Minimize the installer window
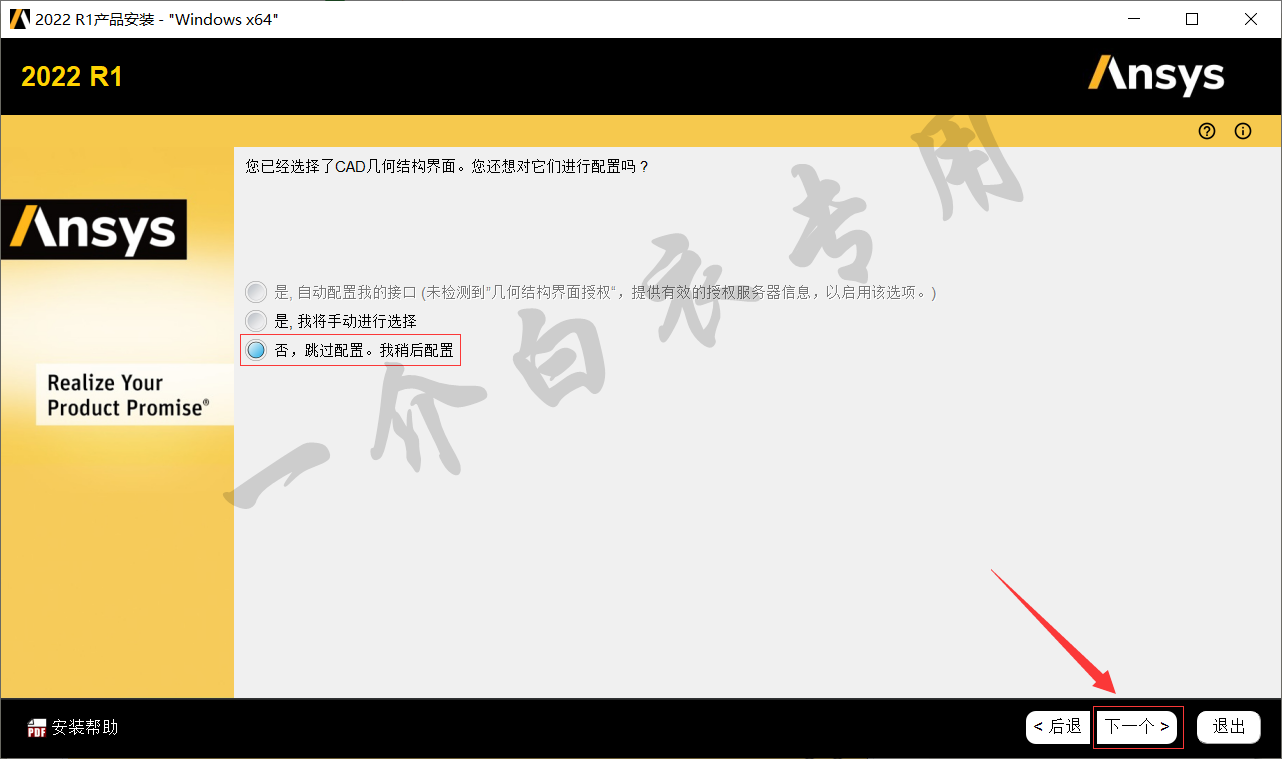 (x=1134, y=19)
